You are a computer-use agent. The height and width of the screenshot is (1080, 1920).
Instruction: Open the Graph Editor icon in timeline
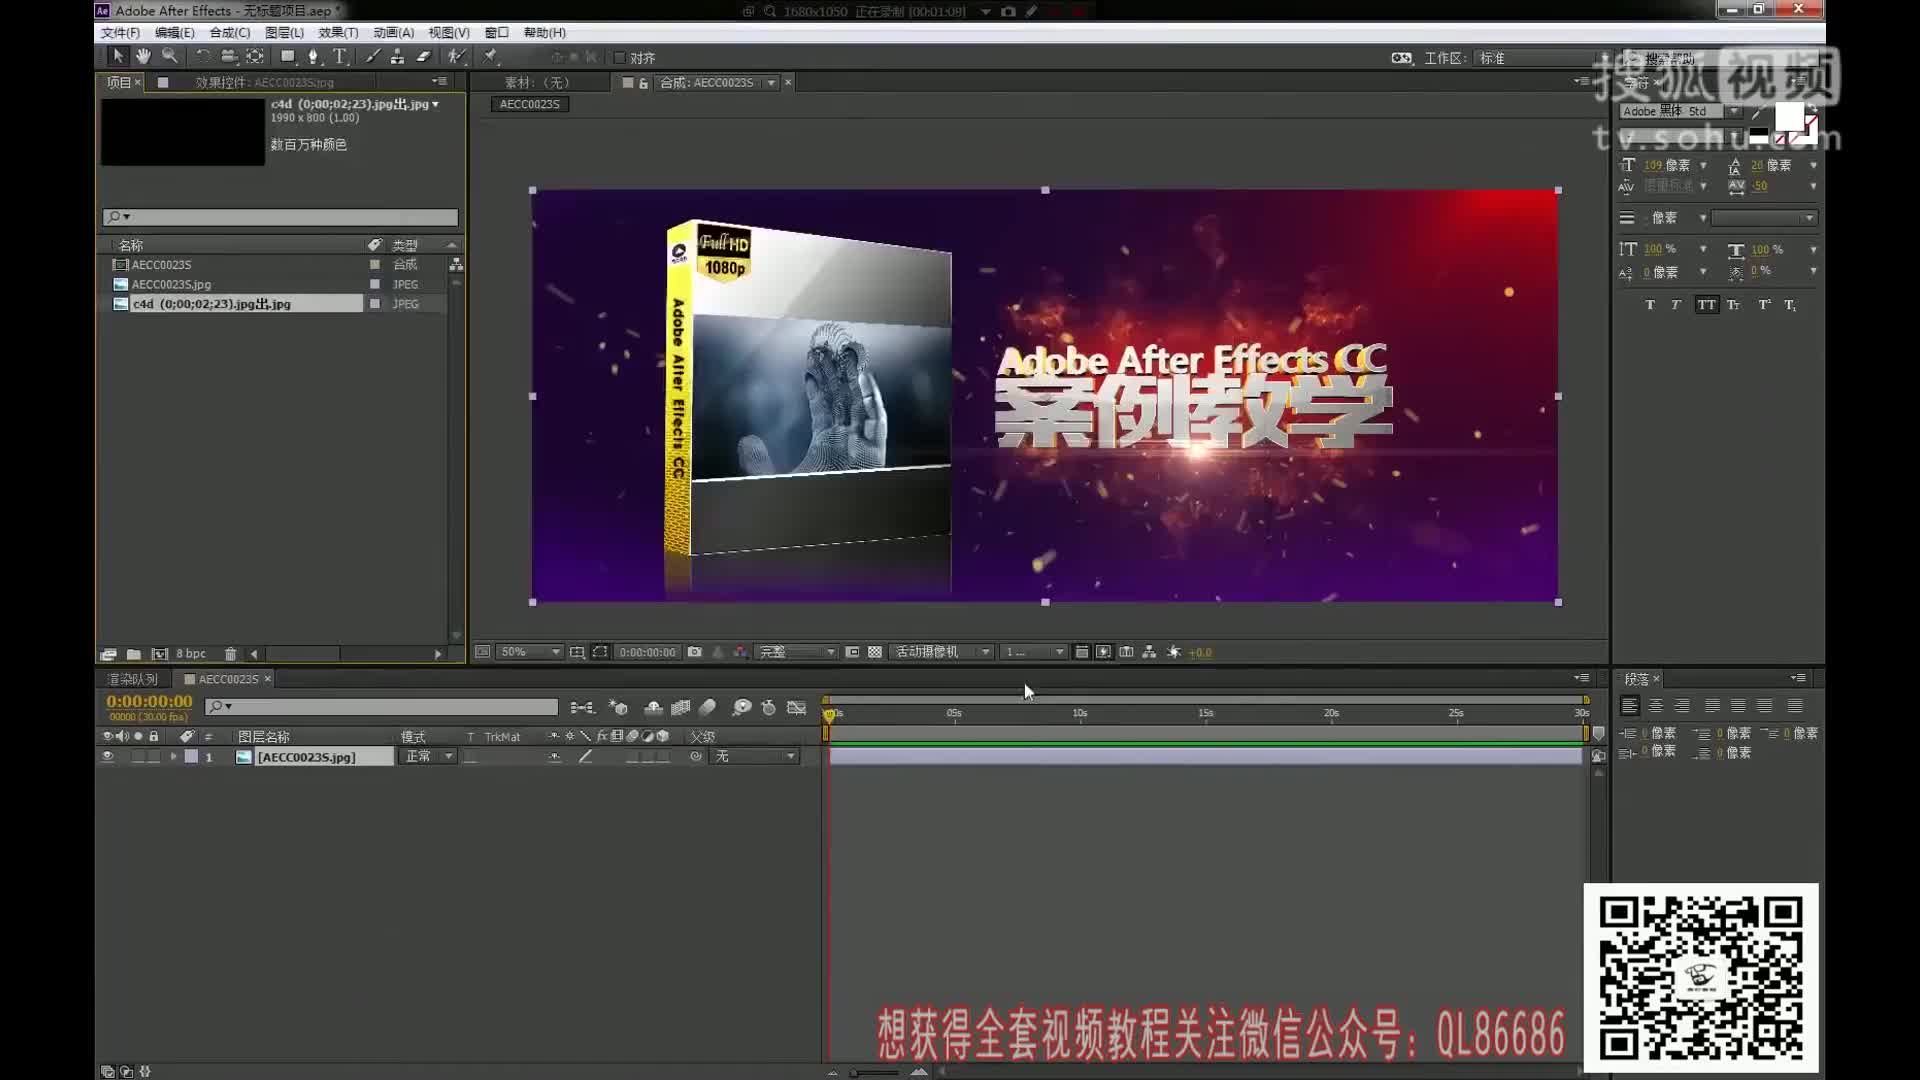(796, 707)
